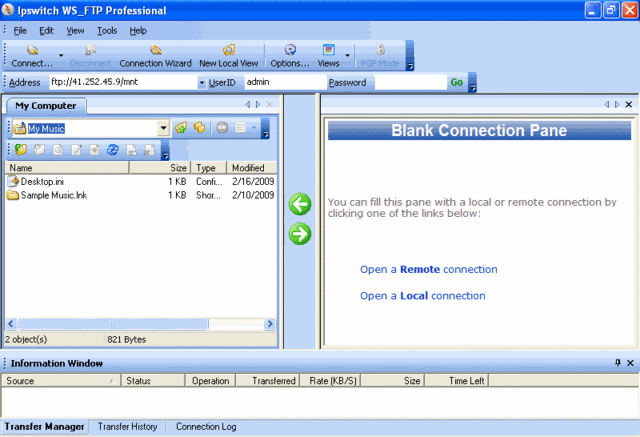Switch to the Connection Log tab

point(206,427)
